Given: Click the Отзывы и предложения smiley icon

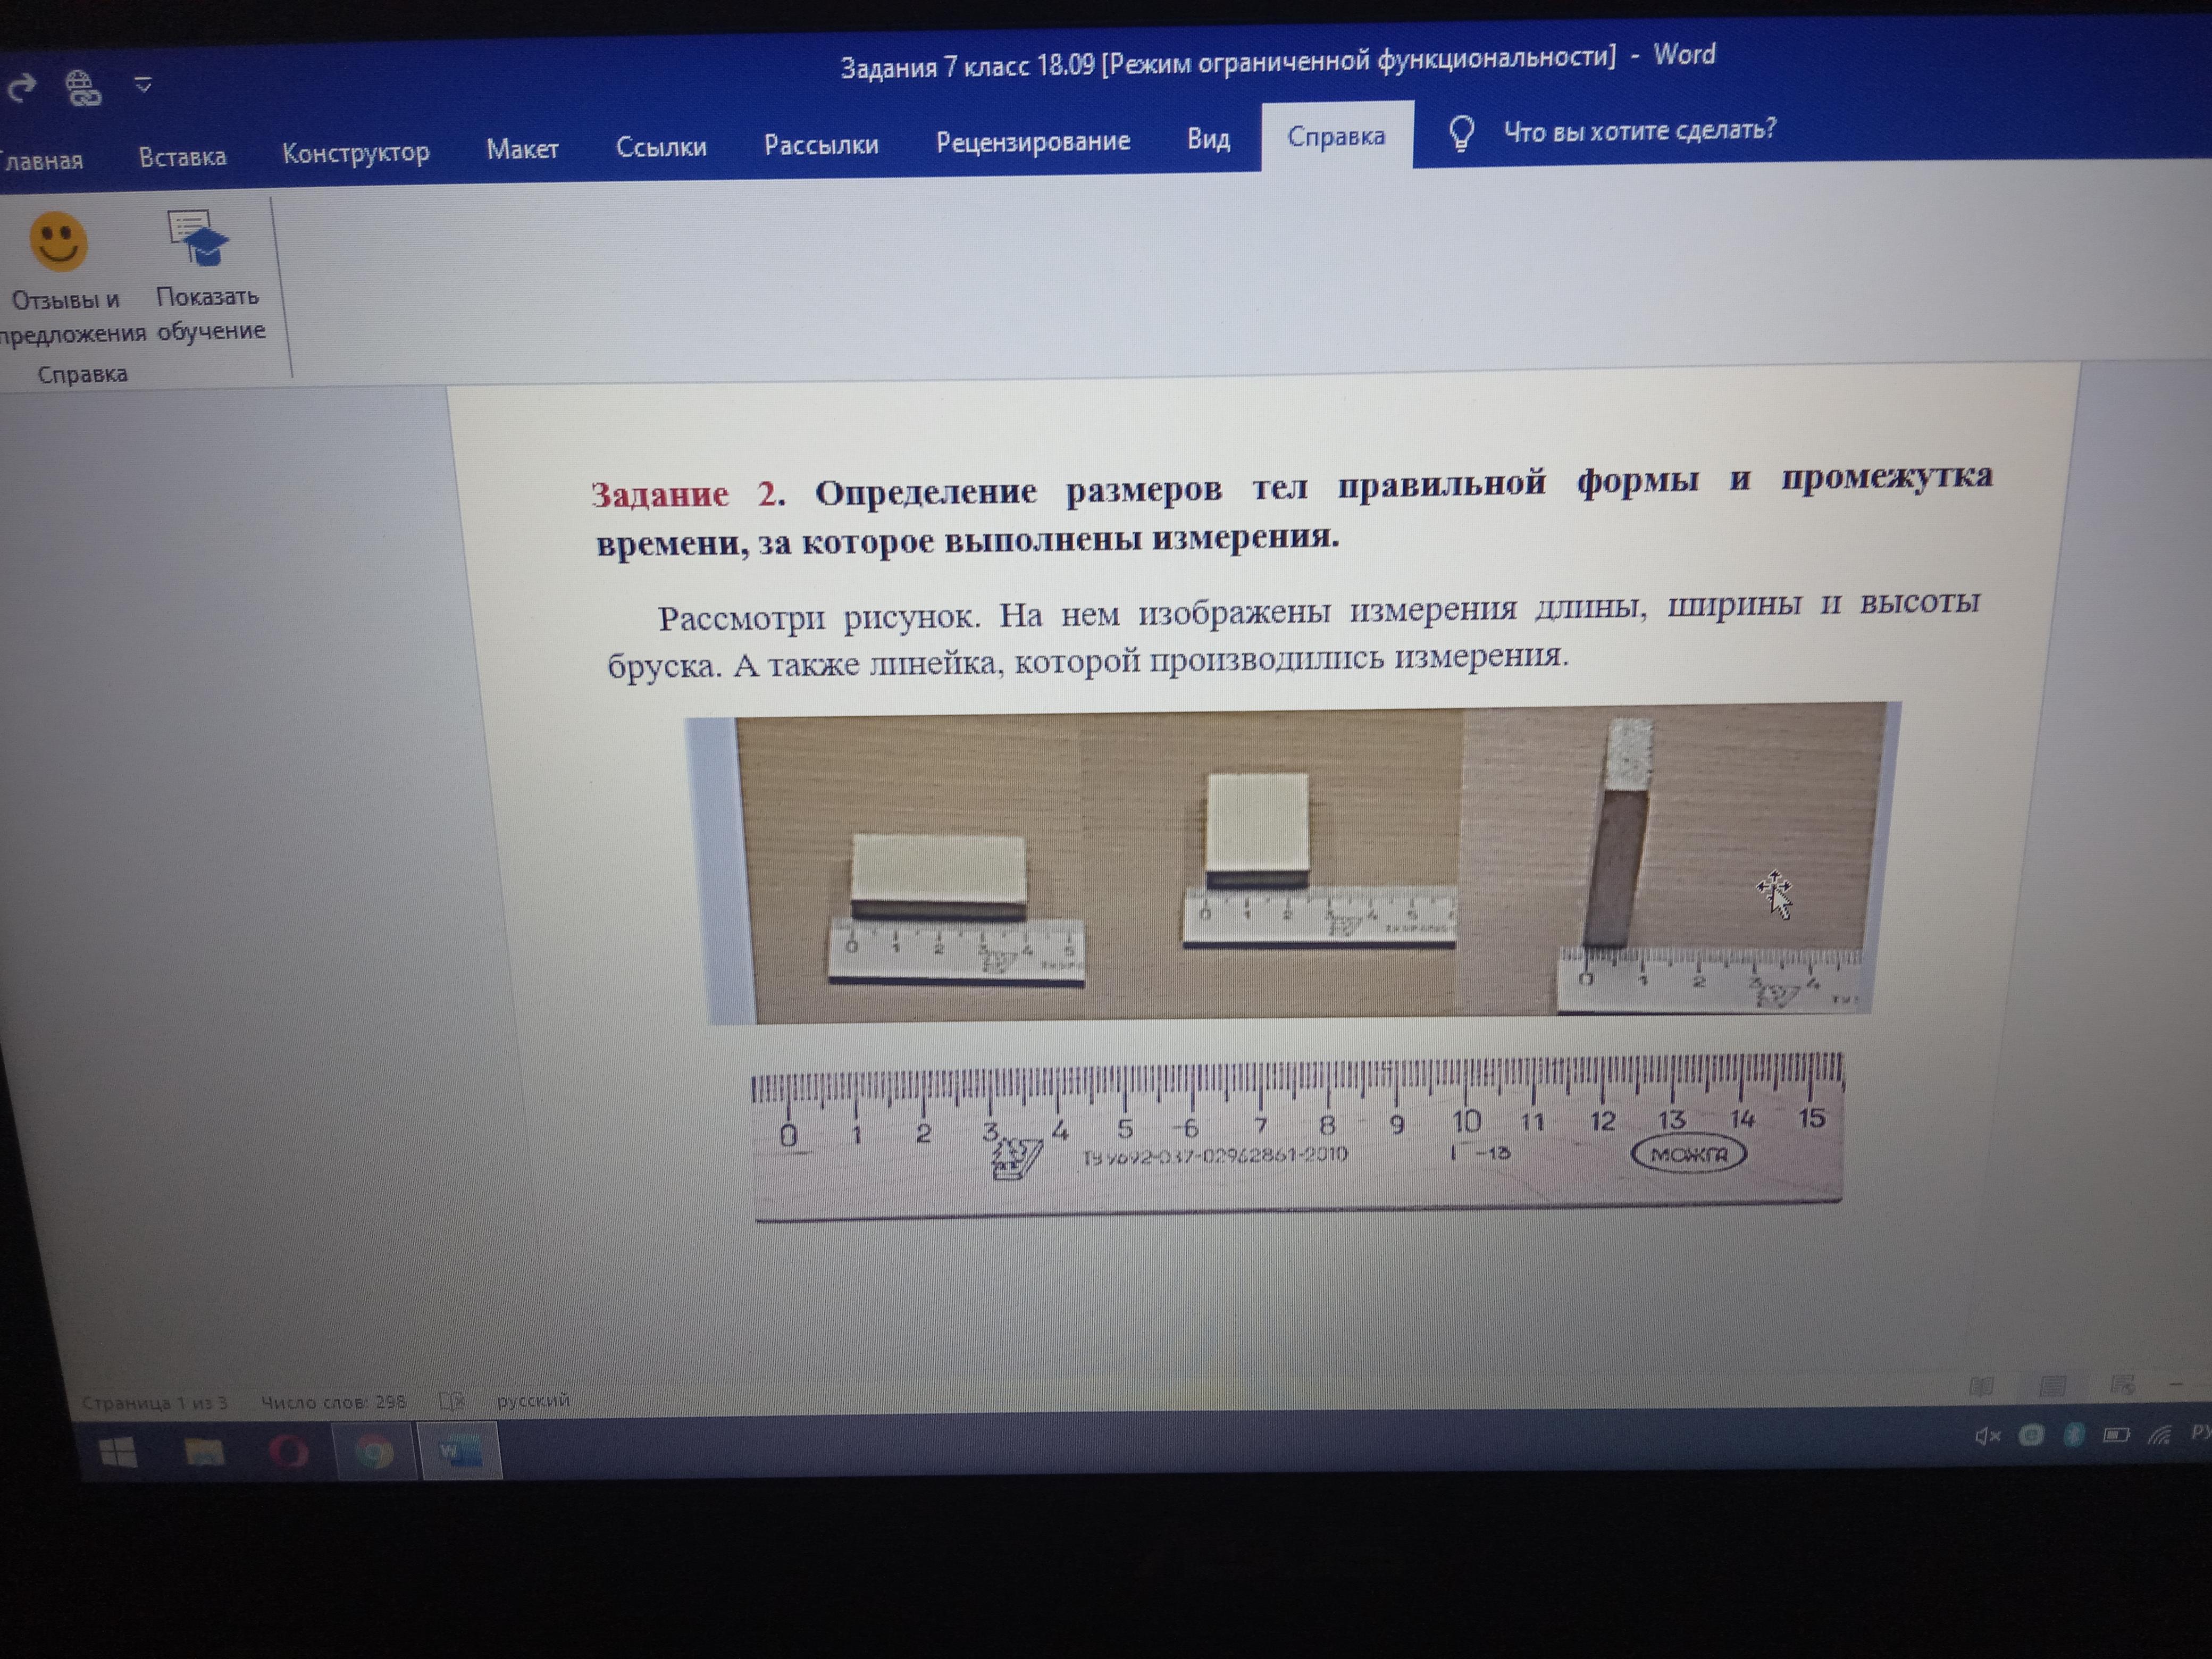Looking at the screenshot, I should [58, 241].
